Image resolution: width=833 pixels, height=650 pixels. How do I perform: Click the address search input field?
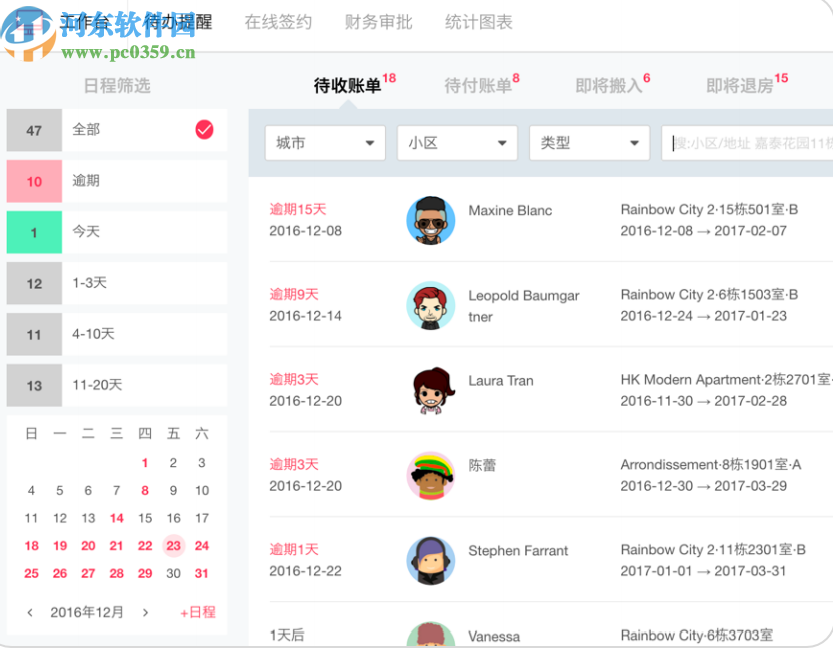tap(745, 142)
